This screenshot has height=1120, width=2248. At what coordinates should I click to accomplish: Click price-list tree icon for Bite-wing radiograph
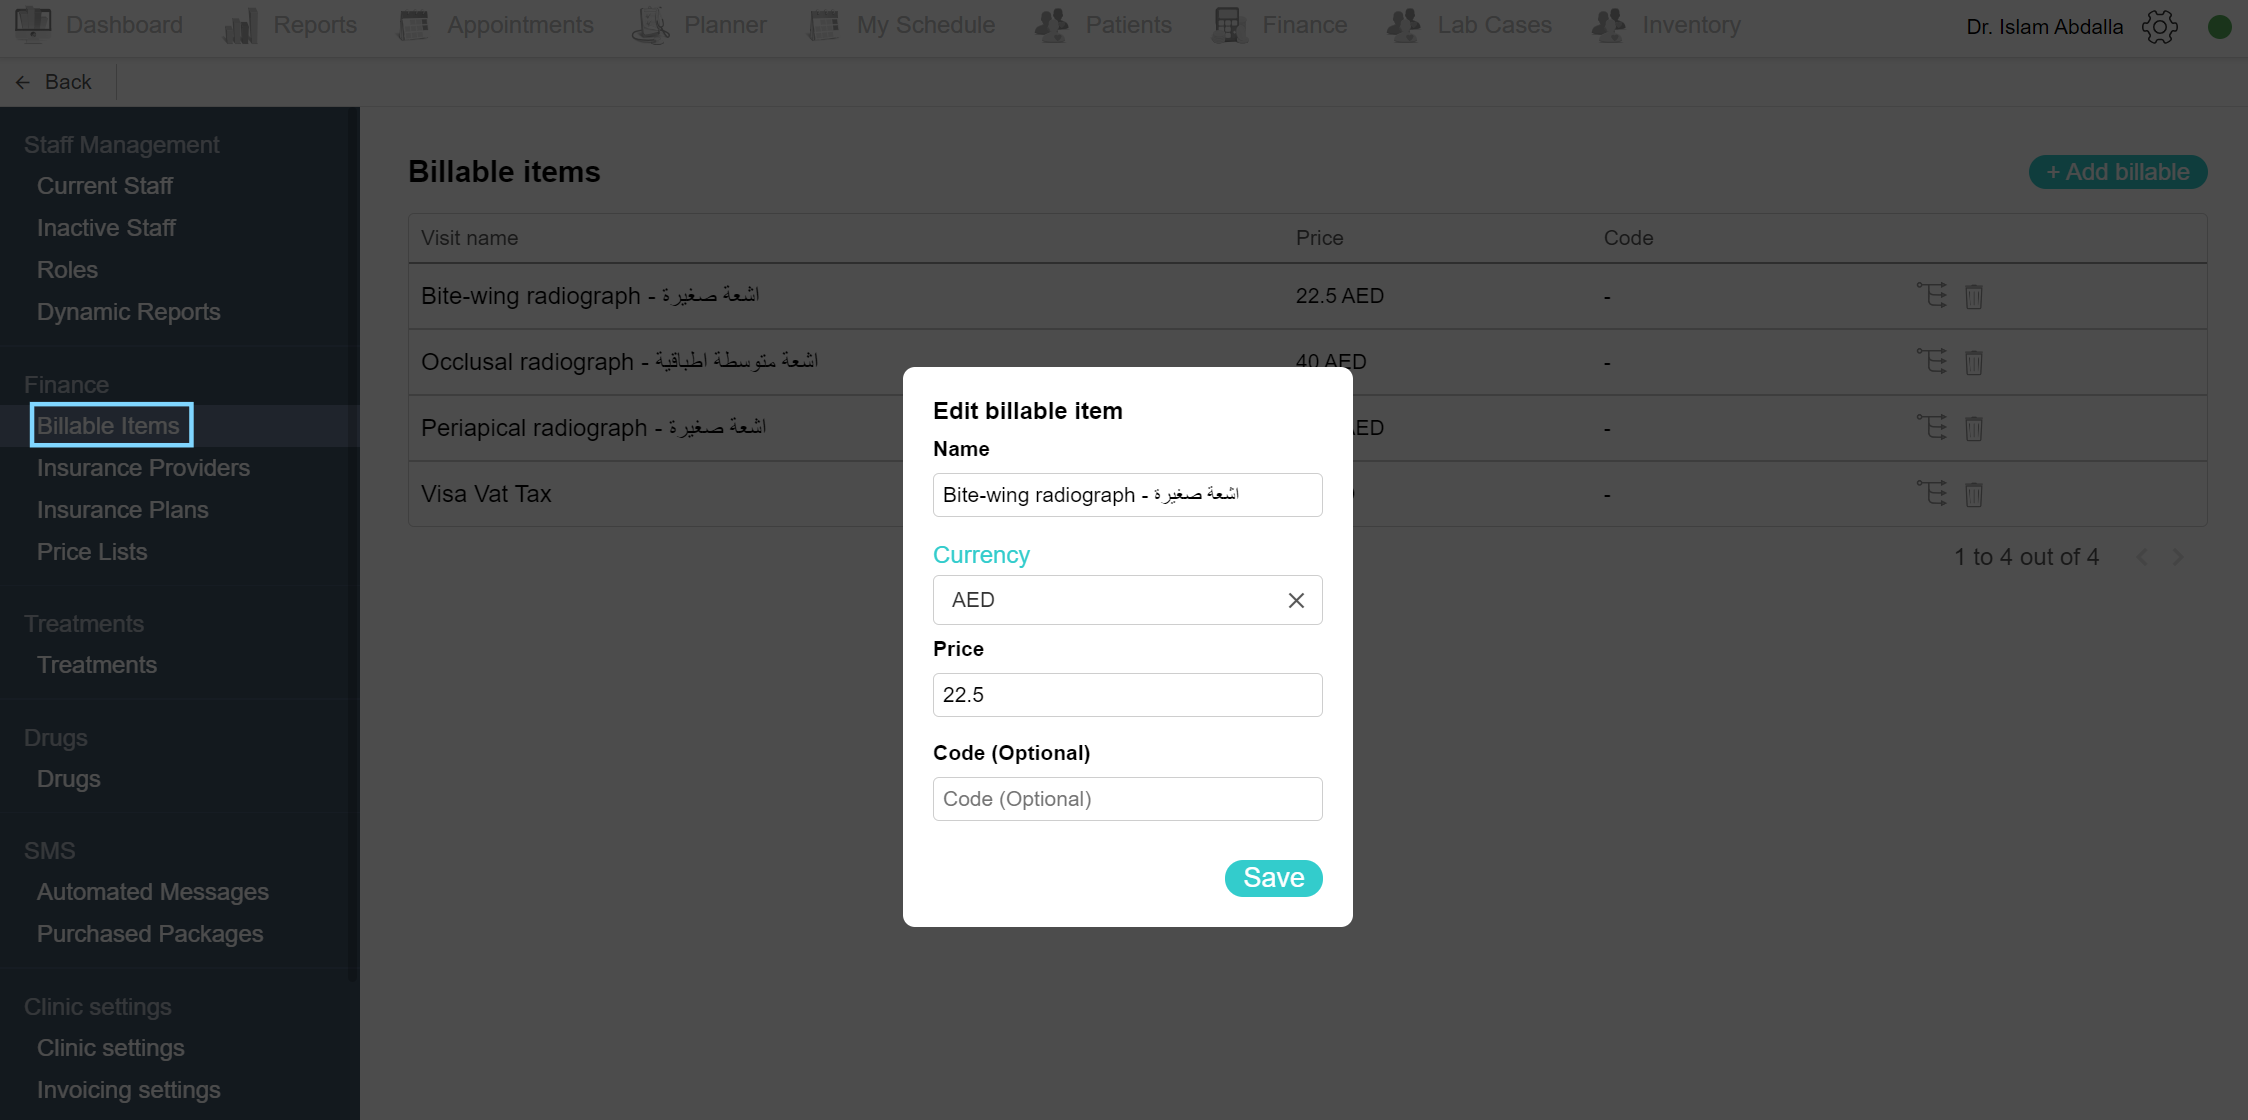(x=1932, y=295)
